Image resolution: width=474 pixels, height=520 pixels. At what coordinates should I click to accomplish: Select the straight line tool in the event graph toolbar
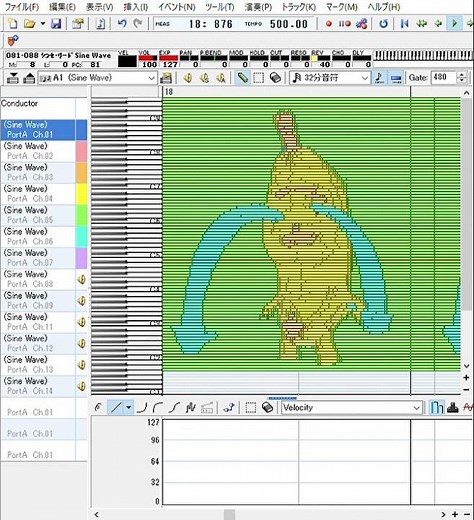pyautogui.click(x=116, y=407)
